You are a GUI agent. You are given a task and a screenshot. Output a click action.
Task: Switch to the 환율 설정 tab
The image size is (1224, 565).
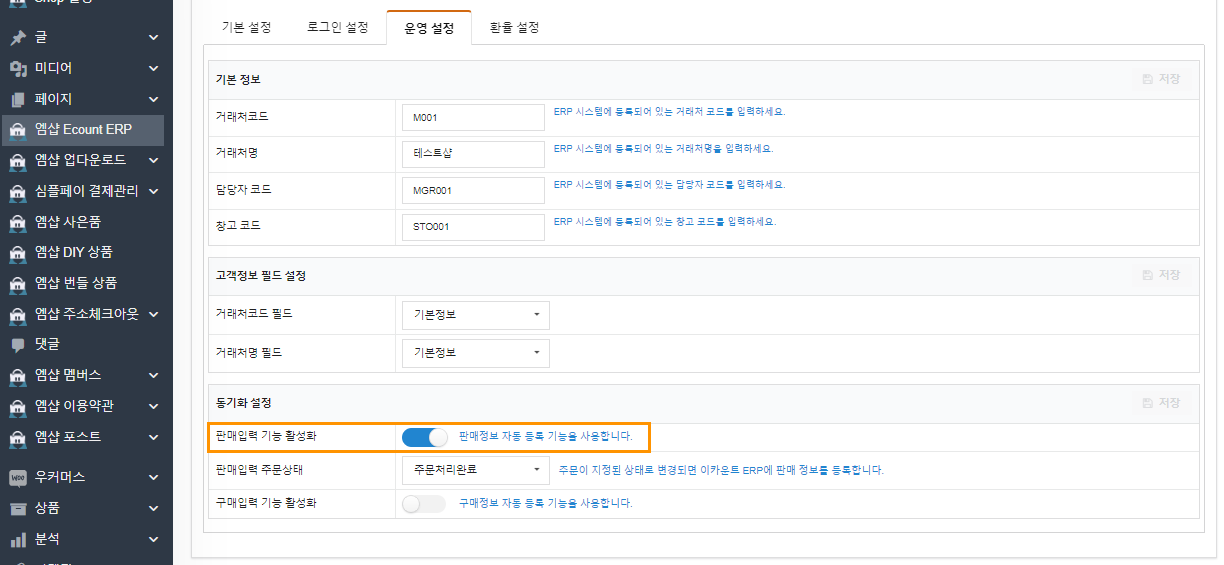coord(514,28)
